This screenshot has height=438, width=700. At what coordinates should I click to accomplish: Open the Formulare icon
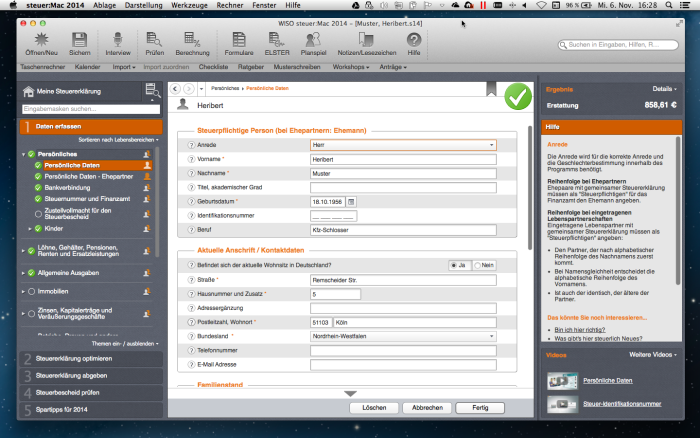pyautogui.click(x=238, y=39)
